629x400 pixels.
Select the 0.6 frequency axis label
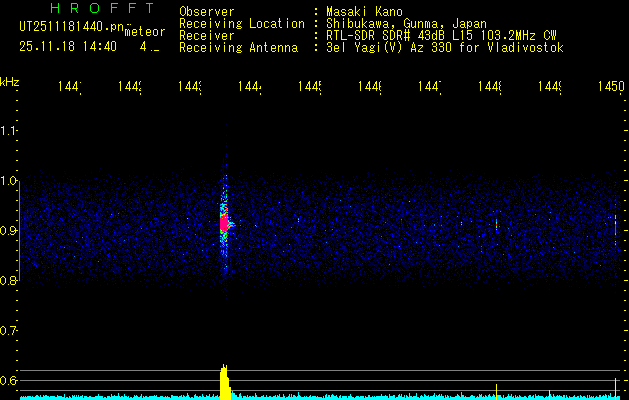click(9, 381)
